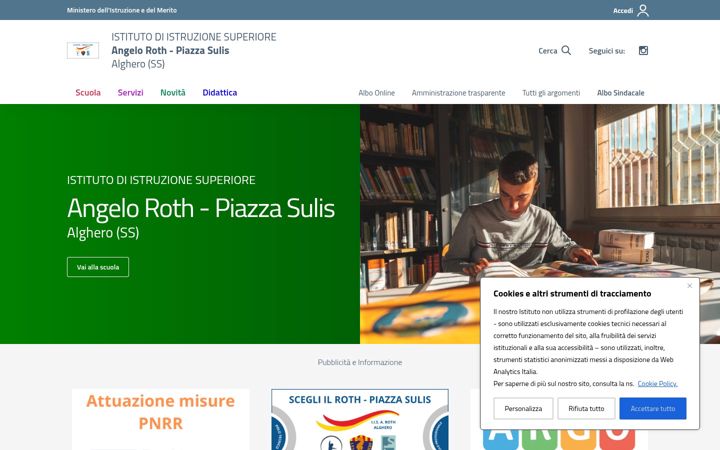Open the Scegli il Roth - Piazza Sulis banner
This screenshot has height=450, width=720.
[x=360, y=419]
